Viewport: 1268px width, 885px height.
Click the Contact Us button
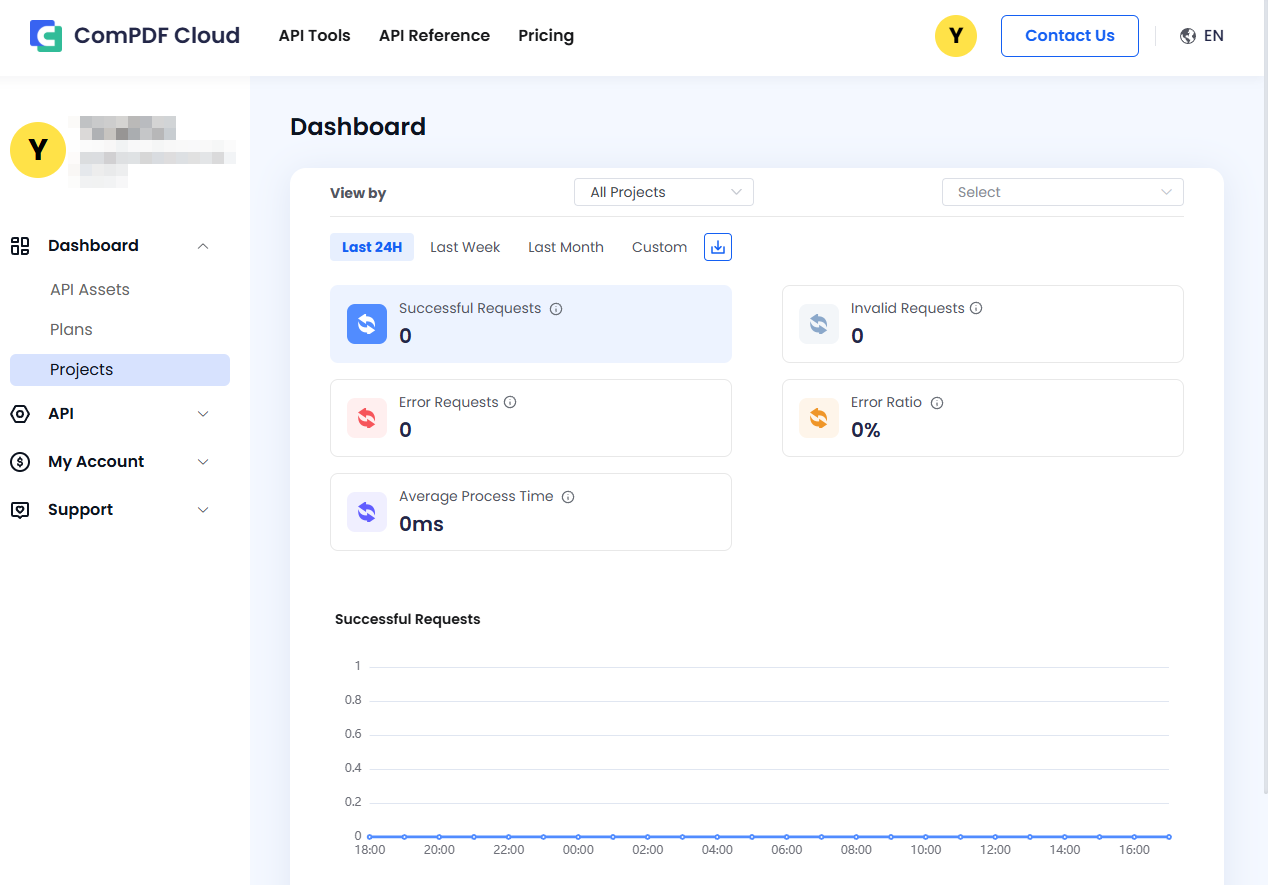pos(1069,35)
